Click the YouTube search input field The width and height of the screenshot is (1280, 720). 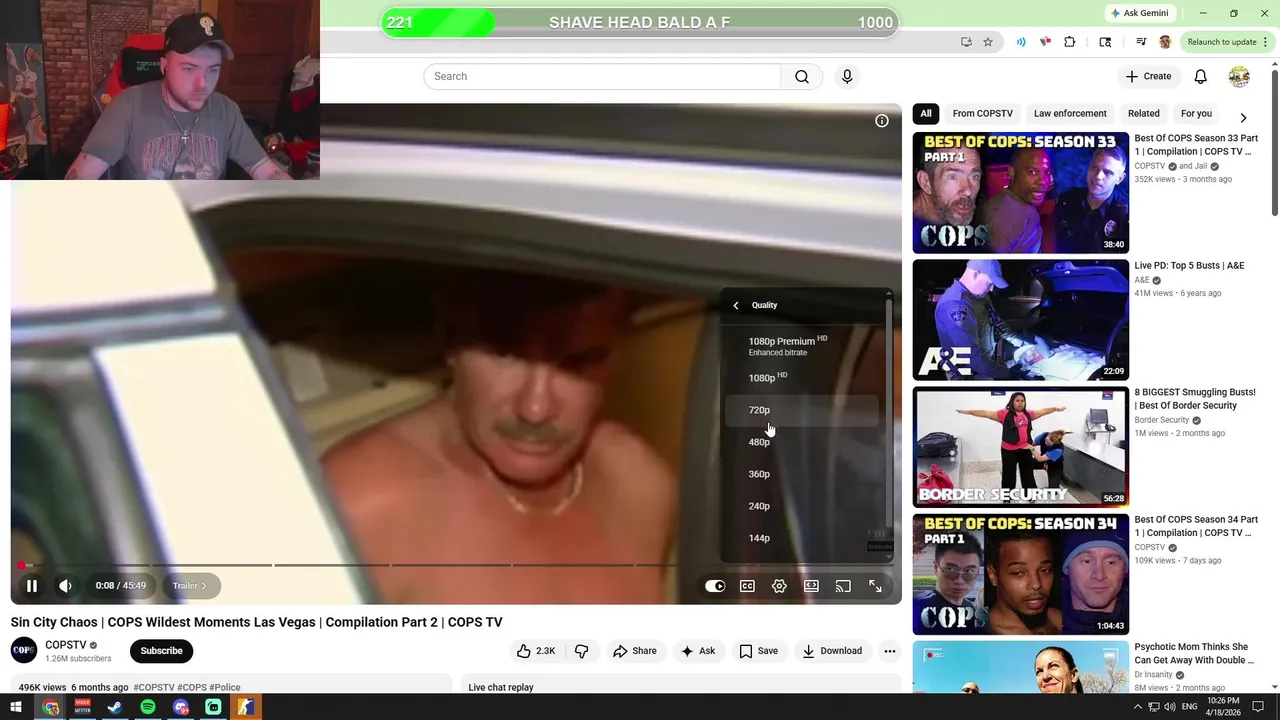point(602,76)
